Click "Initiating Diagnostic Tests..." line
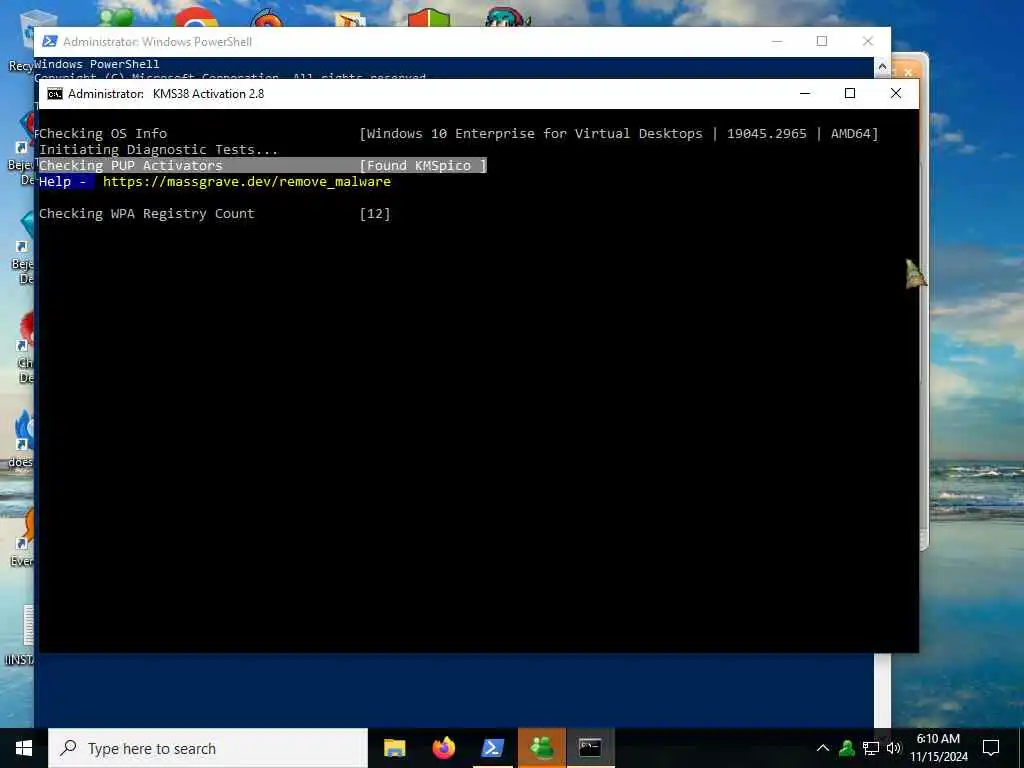Image resolution: width=1024 pixels, height=768 pixels. pos(159,150)
